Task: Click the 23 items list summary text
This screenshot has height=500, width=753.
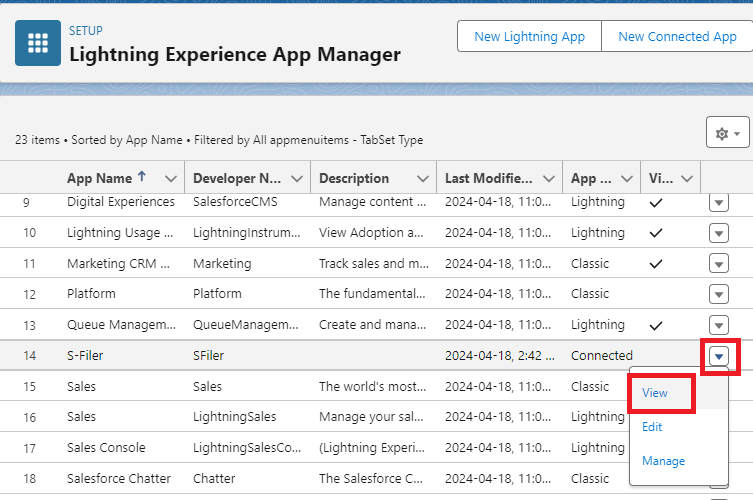Action: coord(219,140)
